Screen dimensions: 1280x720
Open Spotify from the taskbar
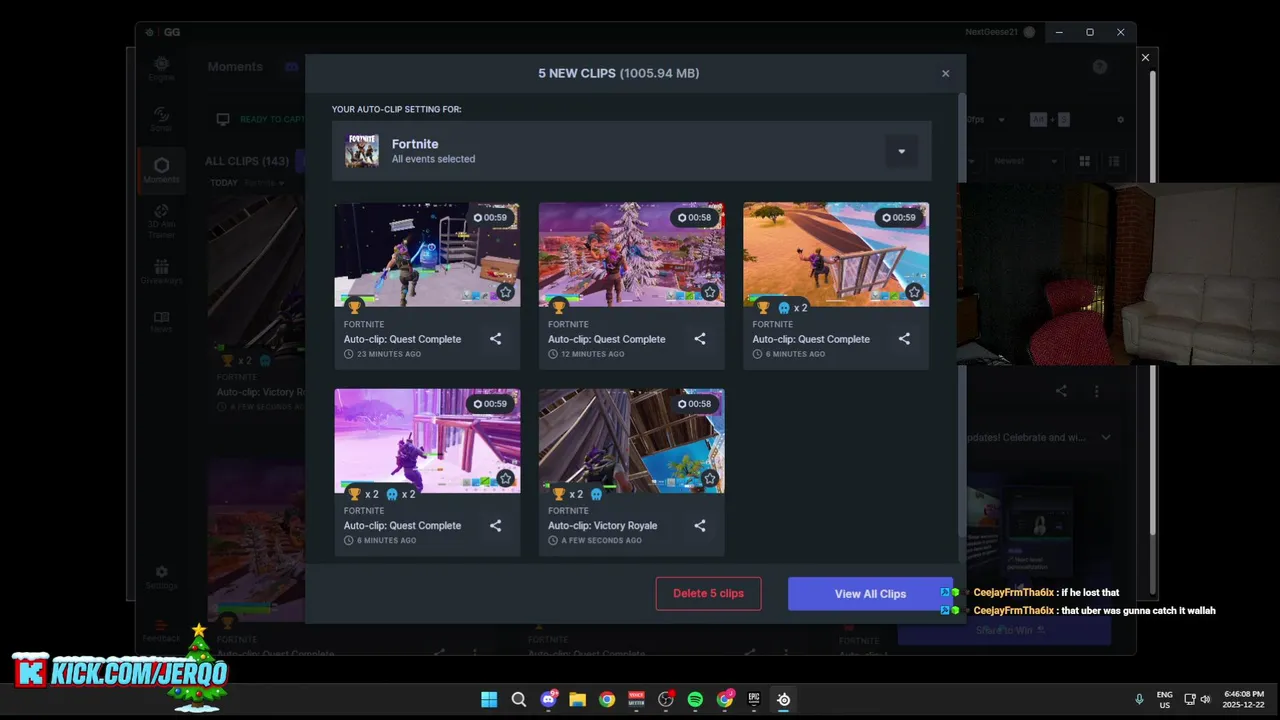pyautogui.click(x=695, y=699)
